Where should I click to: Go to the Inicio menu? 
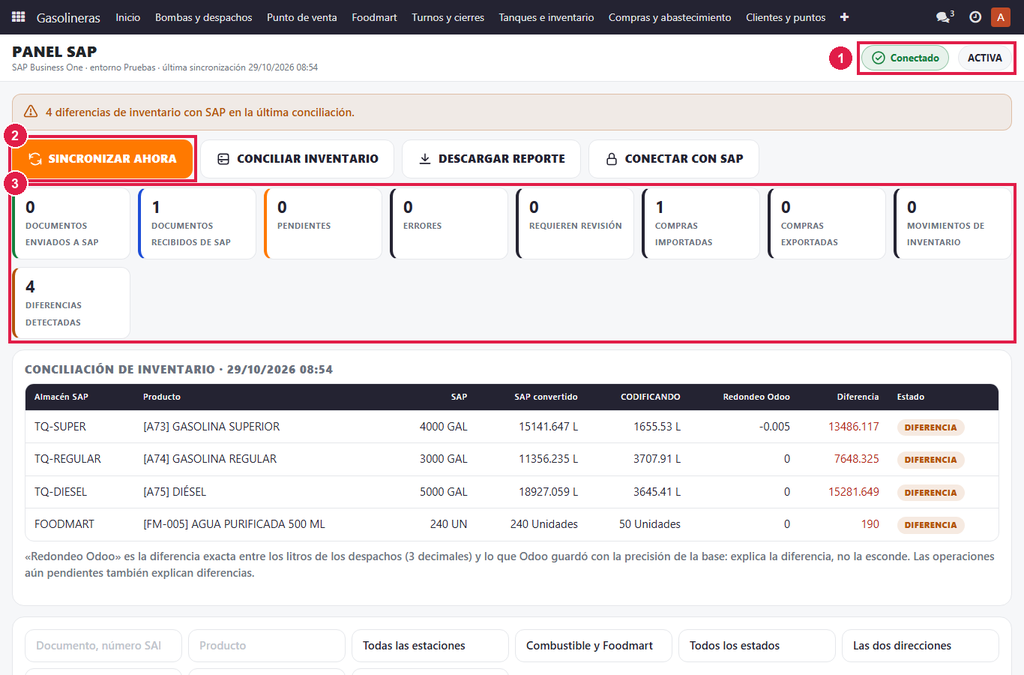coord(128,18)
